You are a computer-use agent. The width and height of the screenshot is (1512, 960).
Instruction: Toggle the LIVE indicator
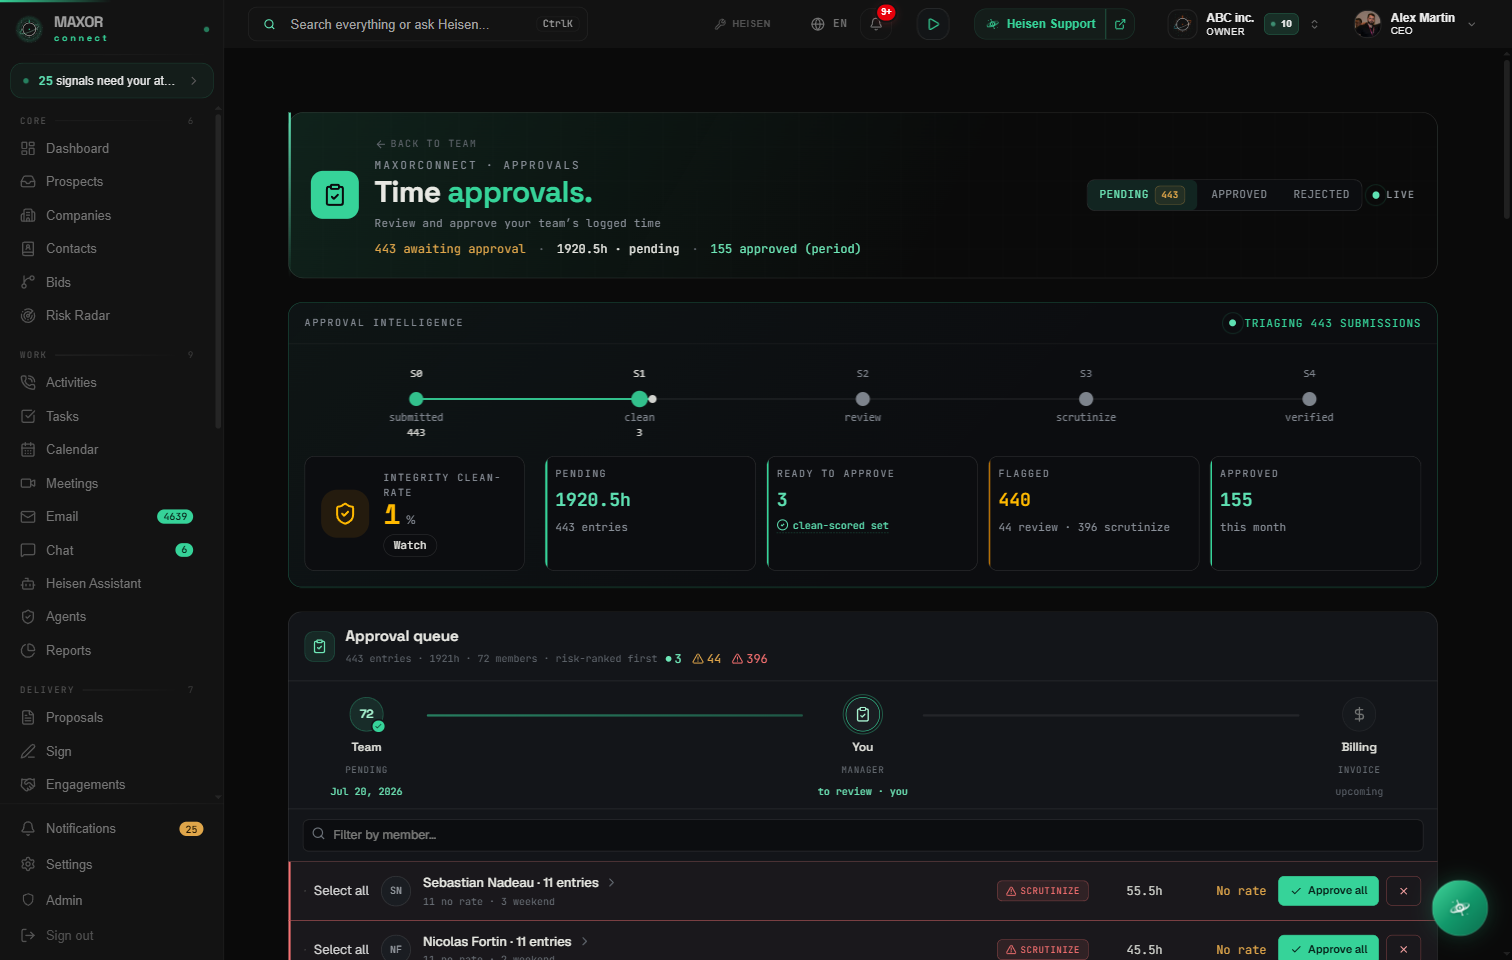(1393, 195)
